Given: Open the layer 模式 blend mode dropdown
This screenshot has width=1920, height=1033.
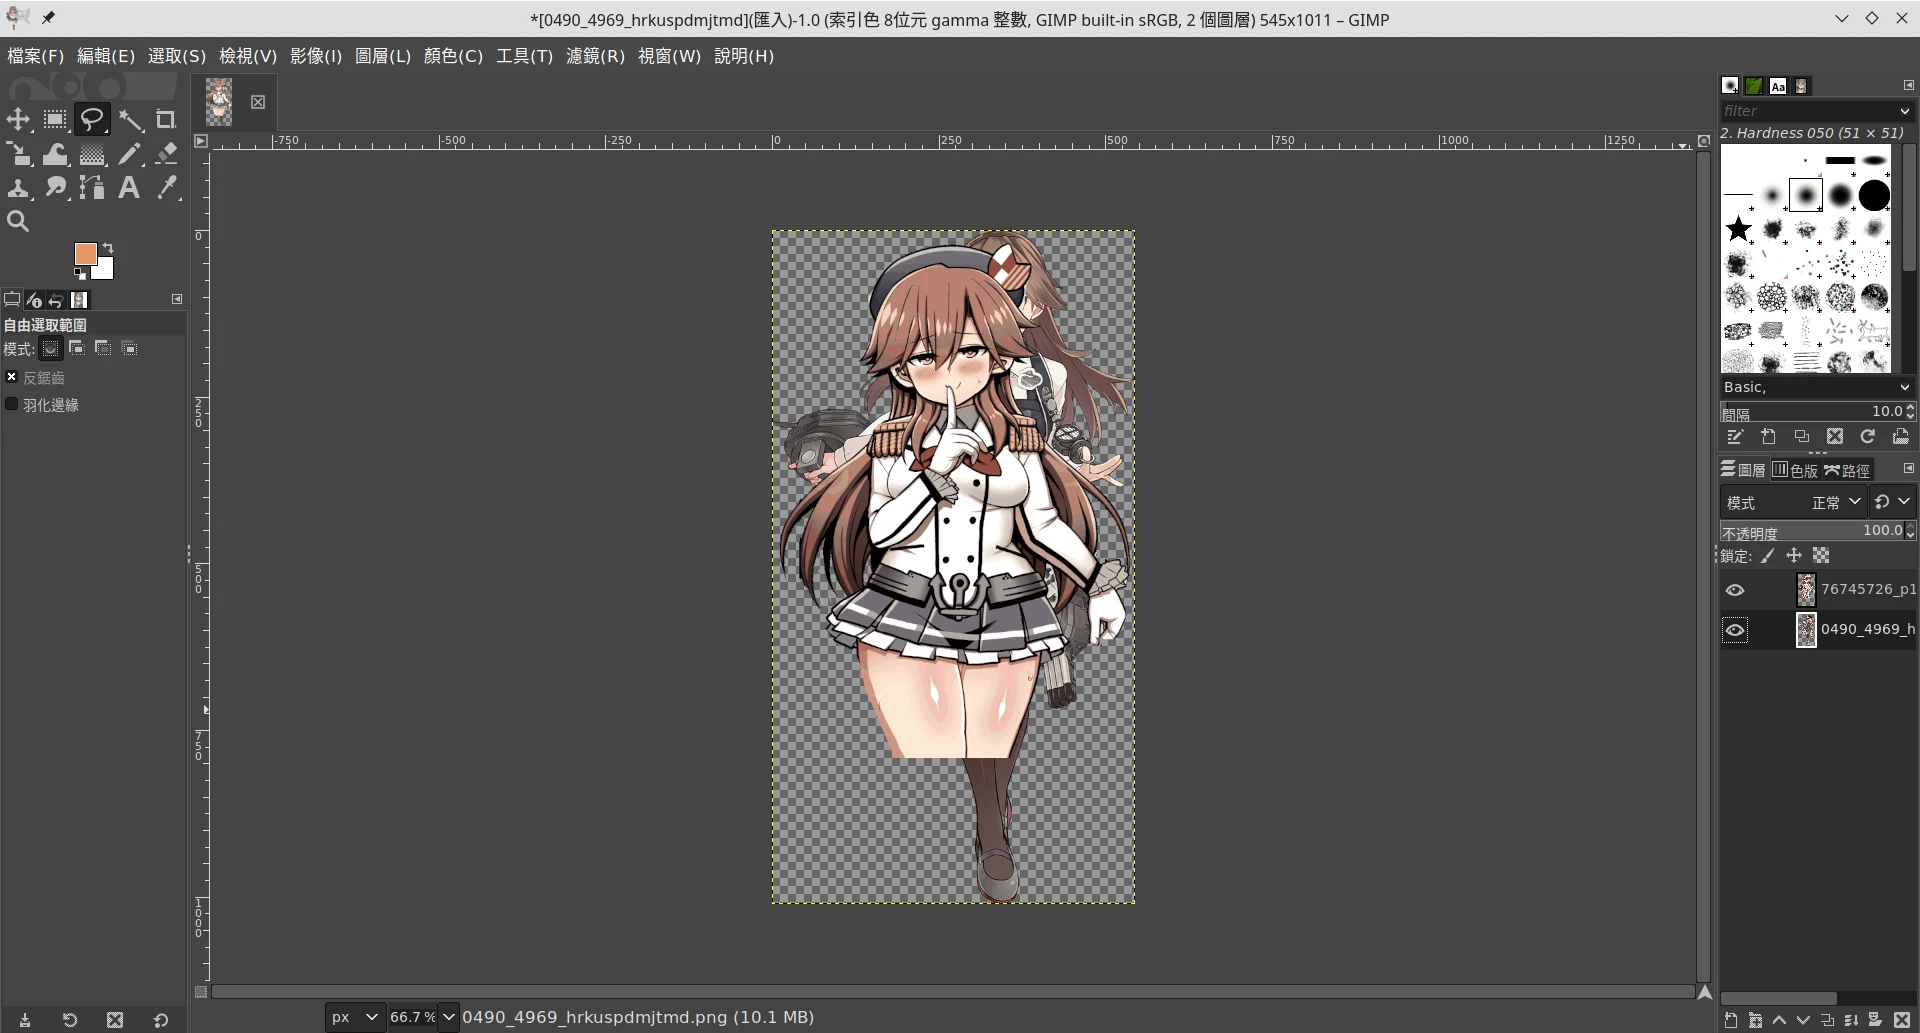Looking at the screenshot, I should pos(1835,502).
